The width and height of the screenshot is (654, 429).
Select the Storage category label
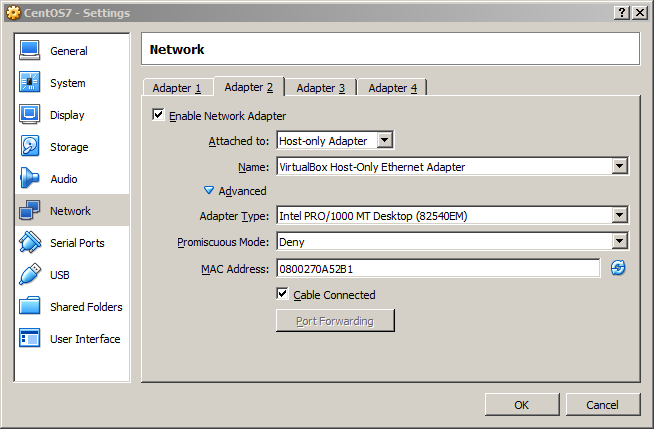[x=69, y=147]
